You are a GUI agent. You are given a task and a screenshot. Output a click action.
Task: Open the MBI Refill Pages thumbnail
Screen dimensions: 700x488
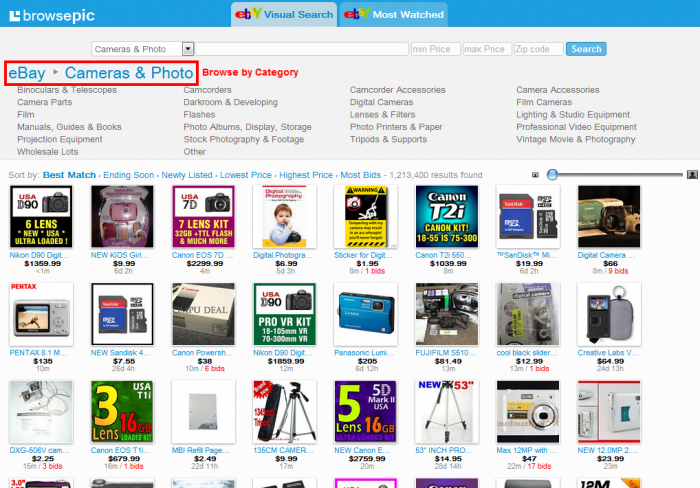(204, 412)
